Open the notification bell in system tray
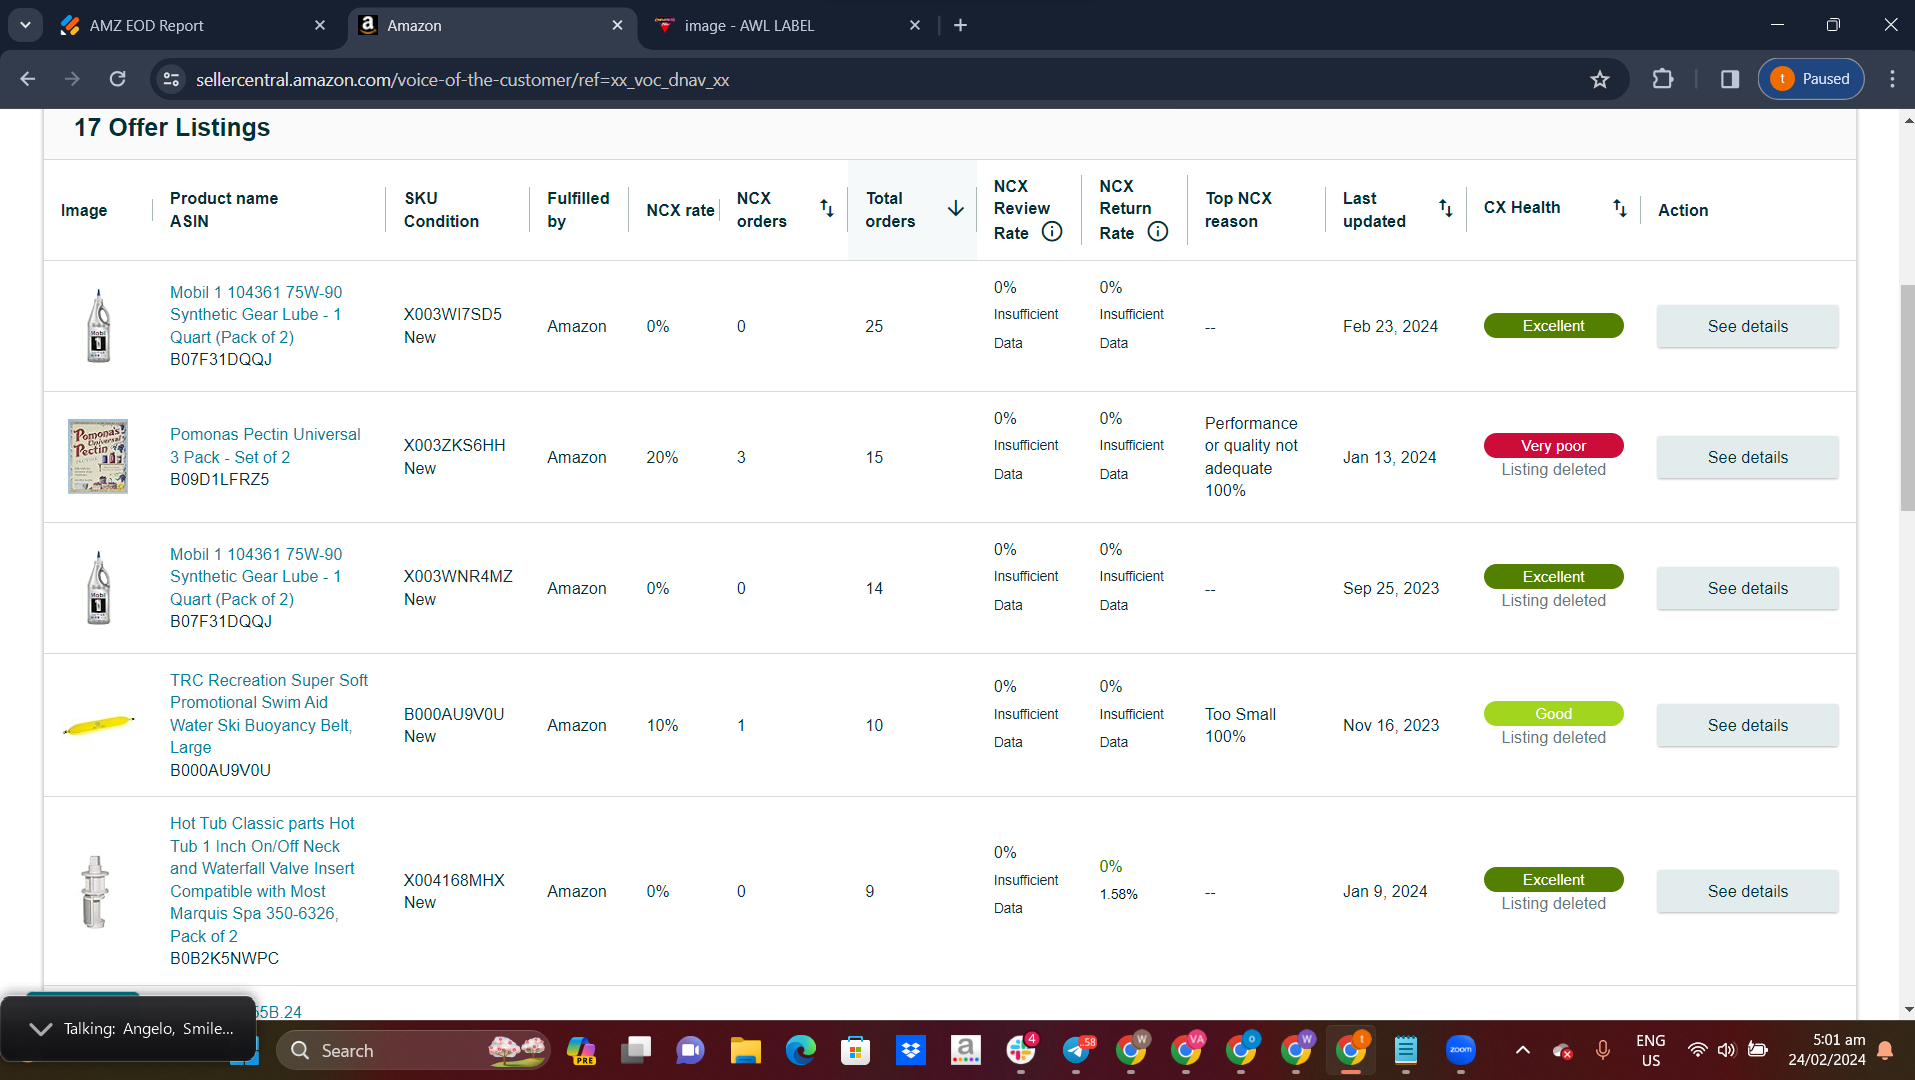1915x1080 pixels. [1885, 1051]
